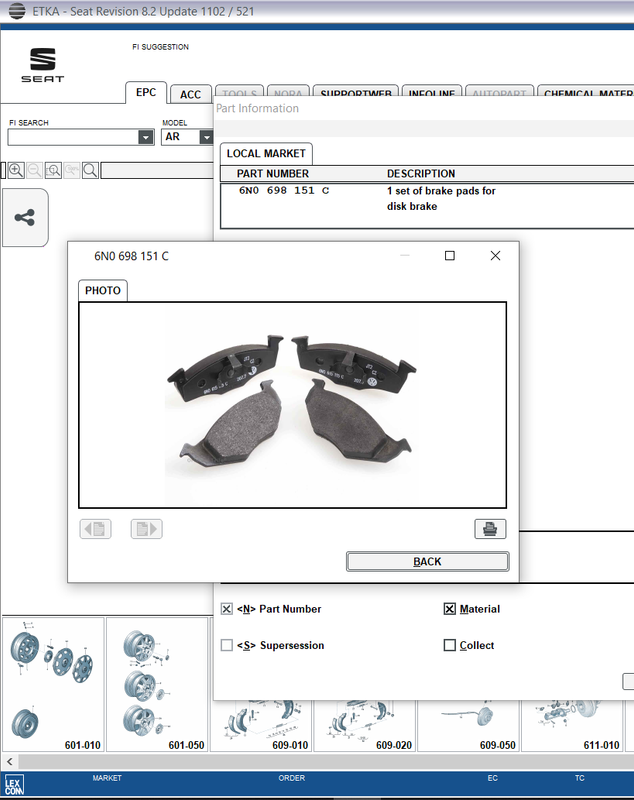Open illustration thumbnail 601-050
The height and width of the screenshot is (800, 634).
(157, 684)
